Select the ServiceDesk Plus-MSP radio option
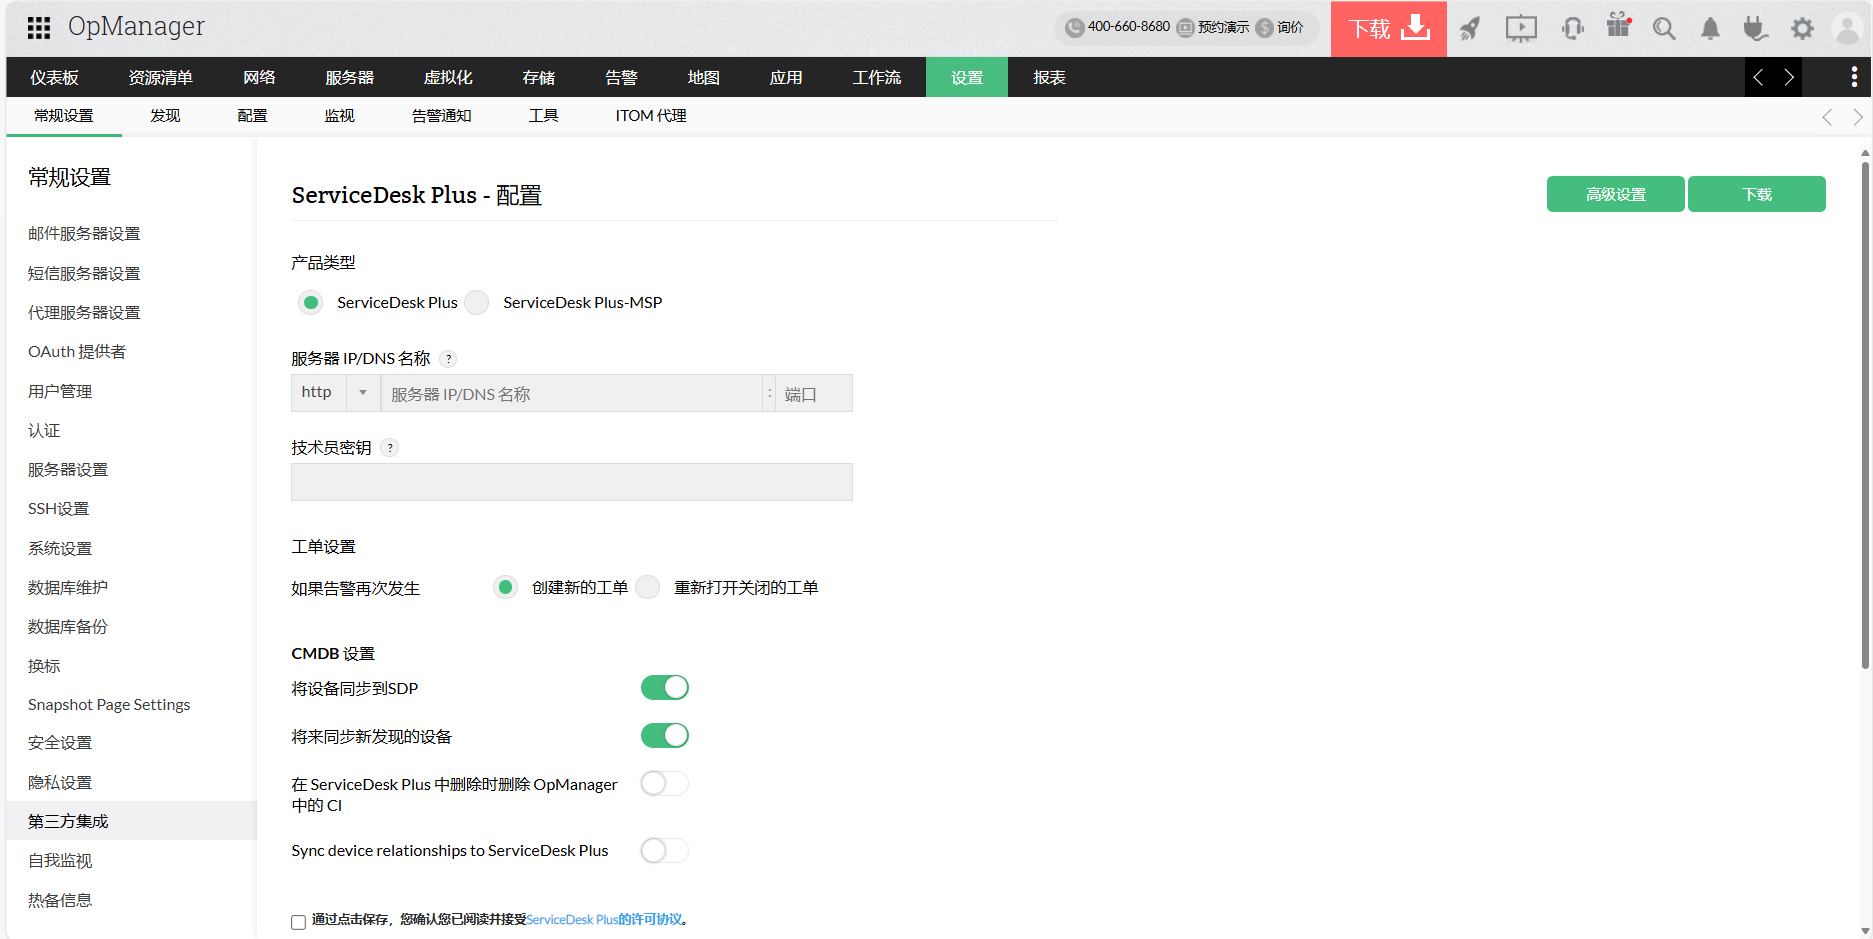1873x939 pixels. point(477,302)
